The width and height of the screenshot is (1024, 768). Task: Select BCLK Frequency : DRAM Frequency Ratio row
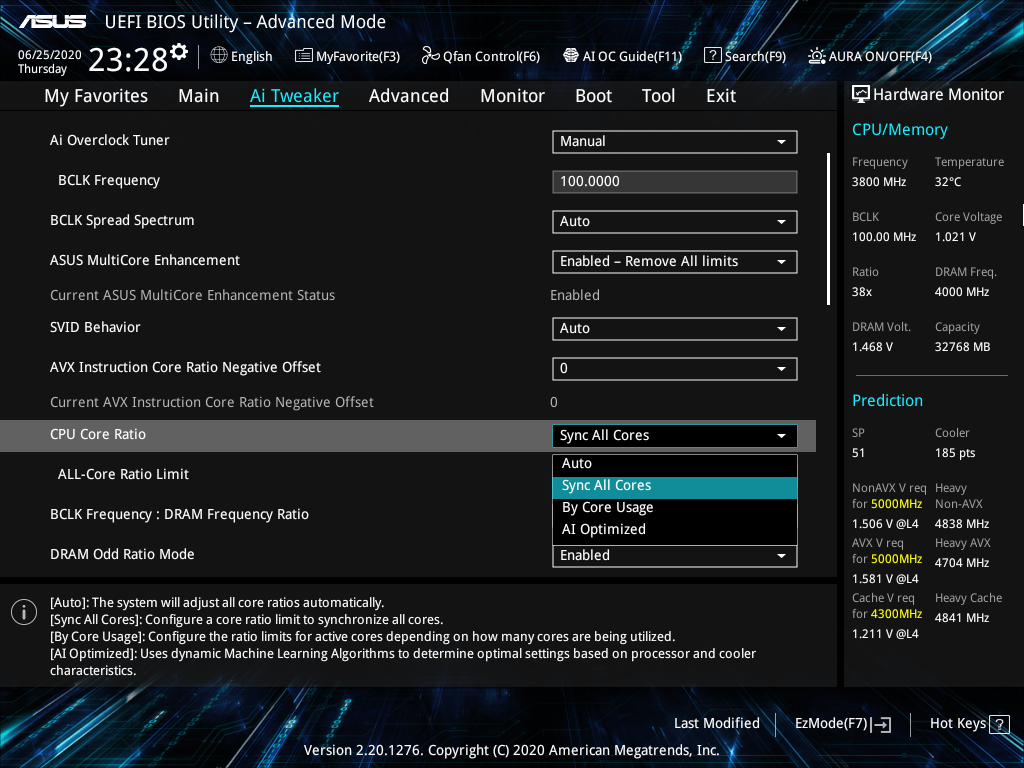[180, 515]
